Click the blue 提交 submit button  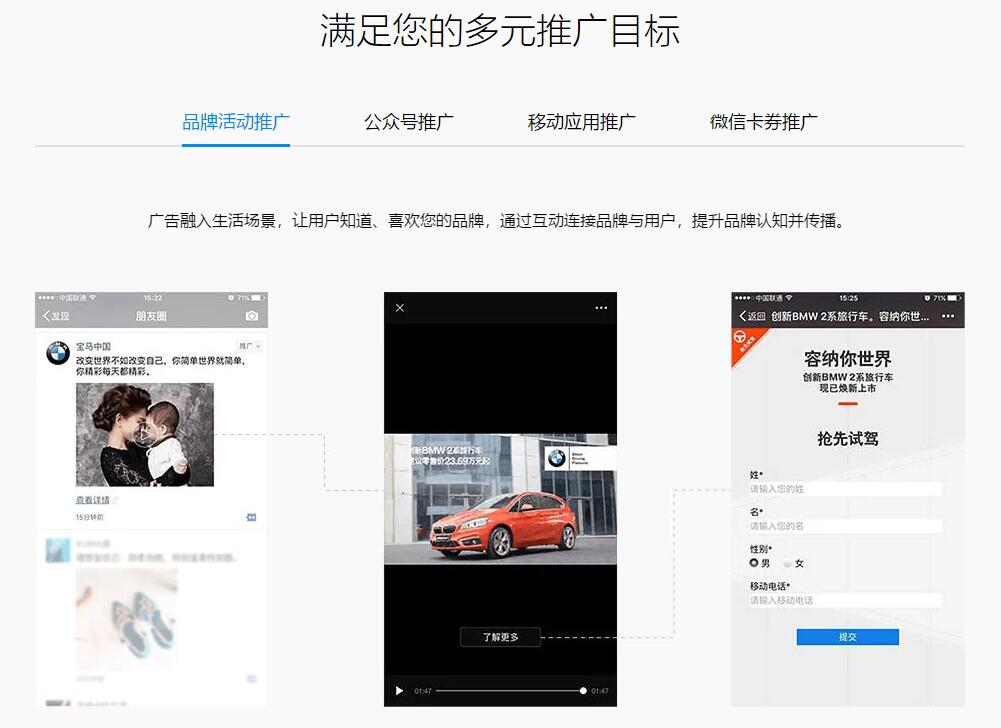847,637
